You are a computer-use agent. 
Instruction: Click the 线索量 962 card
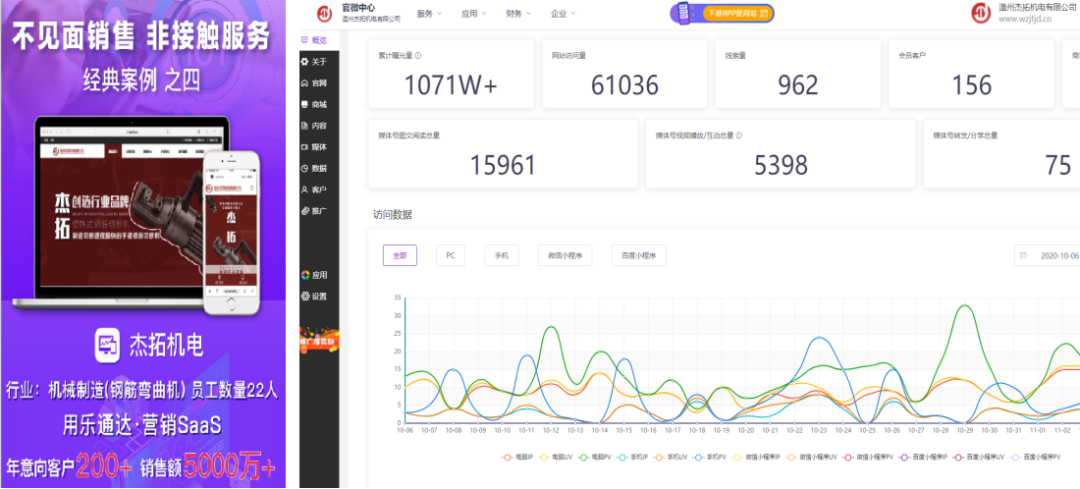(x=798, y=74)
